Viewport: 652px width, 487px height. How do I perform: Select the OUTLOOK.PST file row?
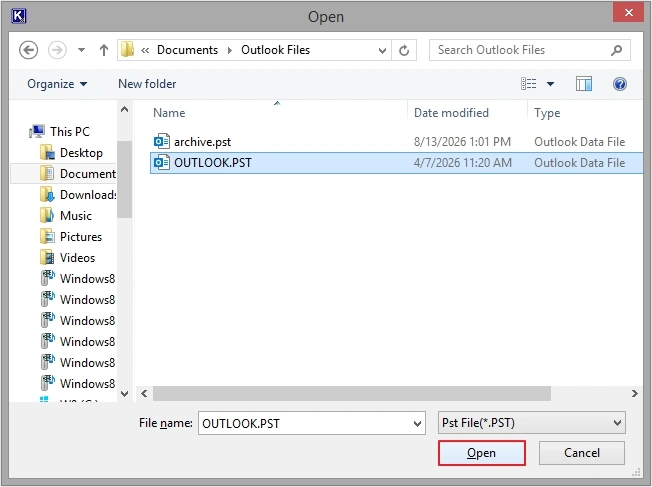pos(396,163)
